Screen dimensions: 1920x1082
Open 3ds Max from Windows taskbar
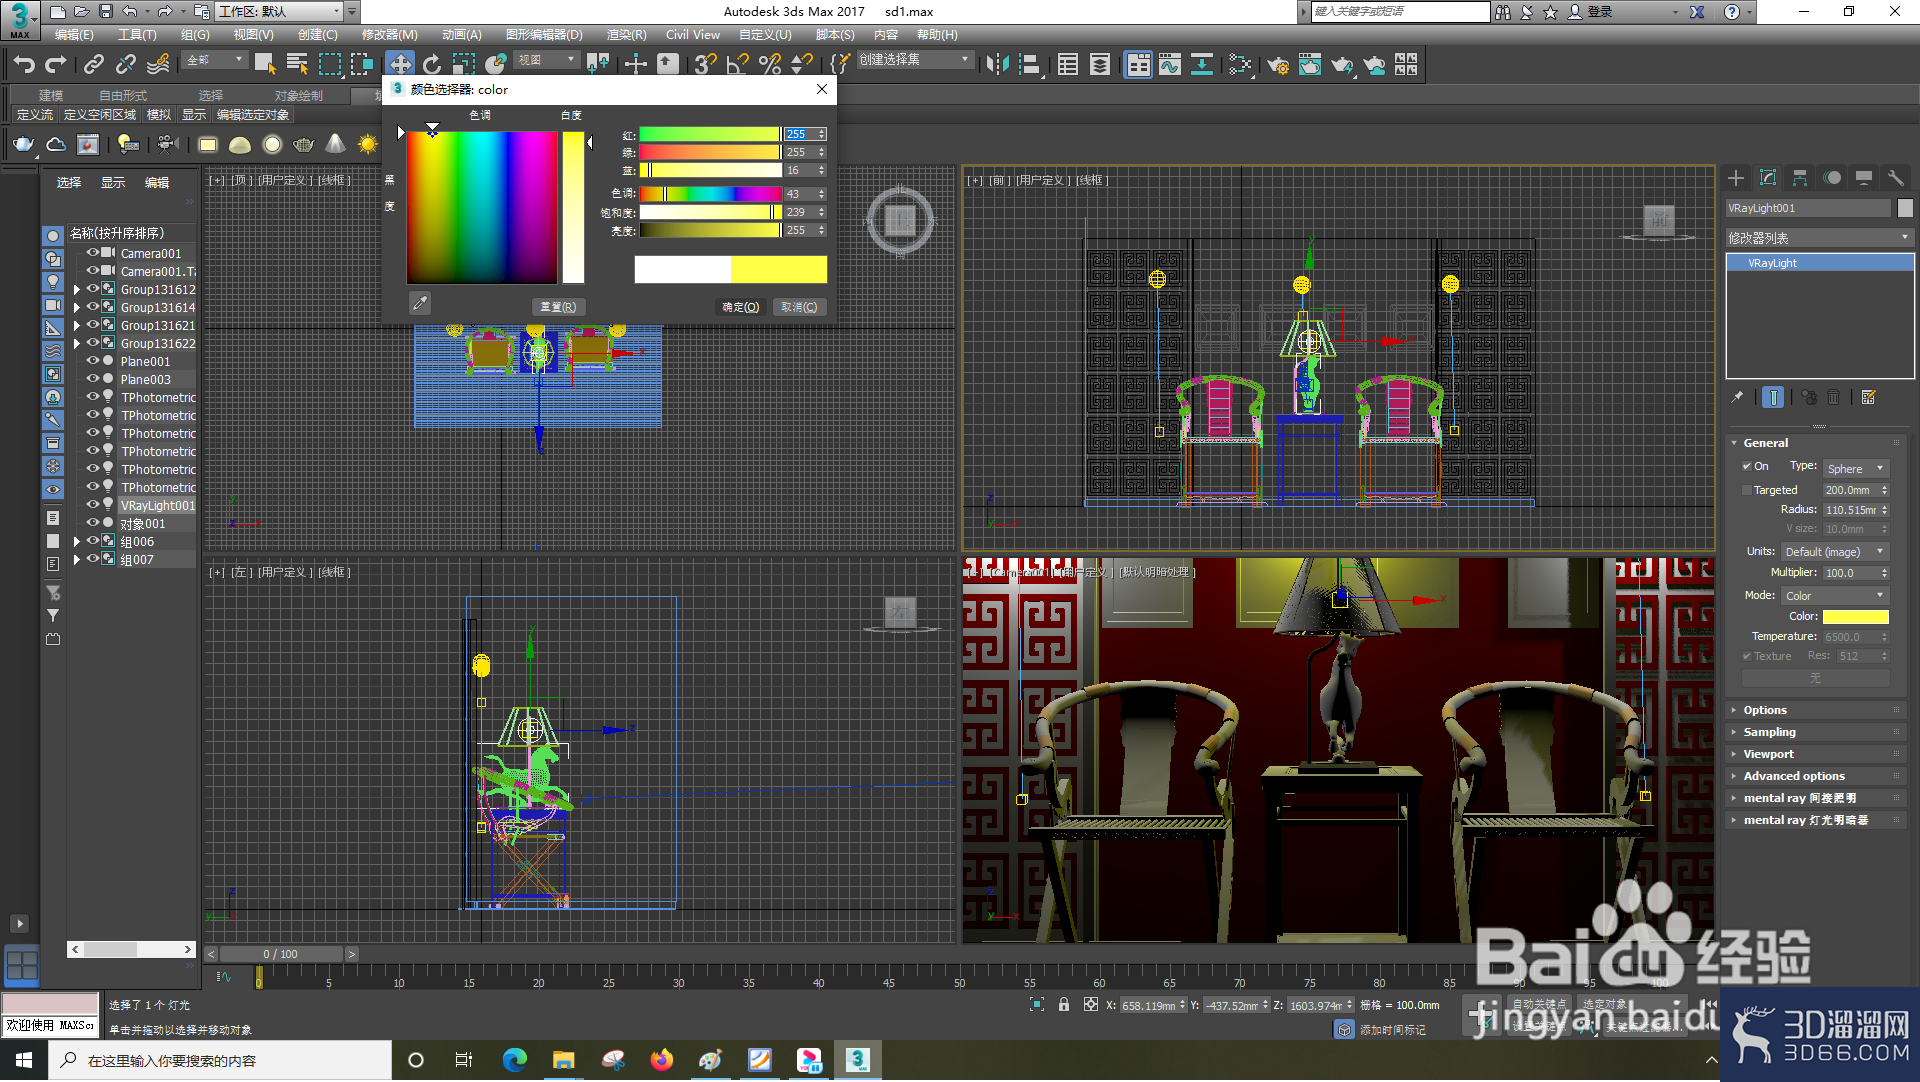858,1060
